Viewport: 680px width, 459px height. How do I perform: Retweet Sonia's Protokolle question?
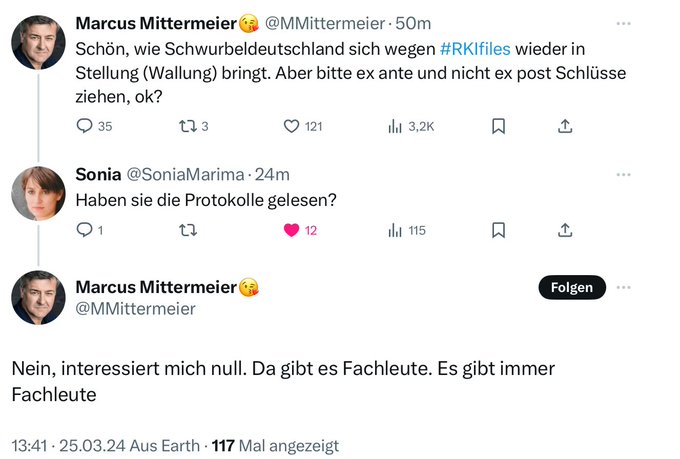[186, 230]
